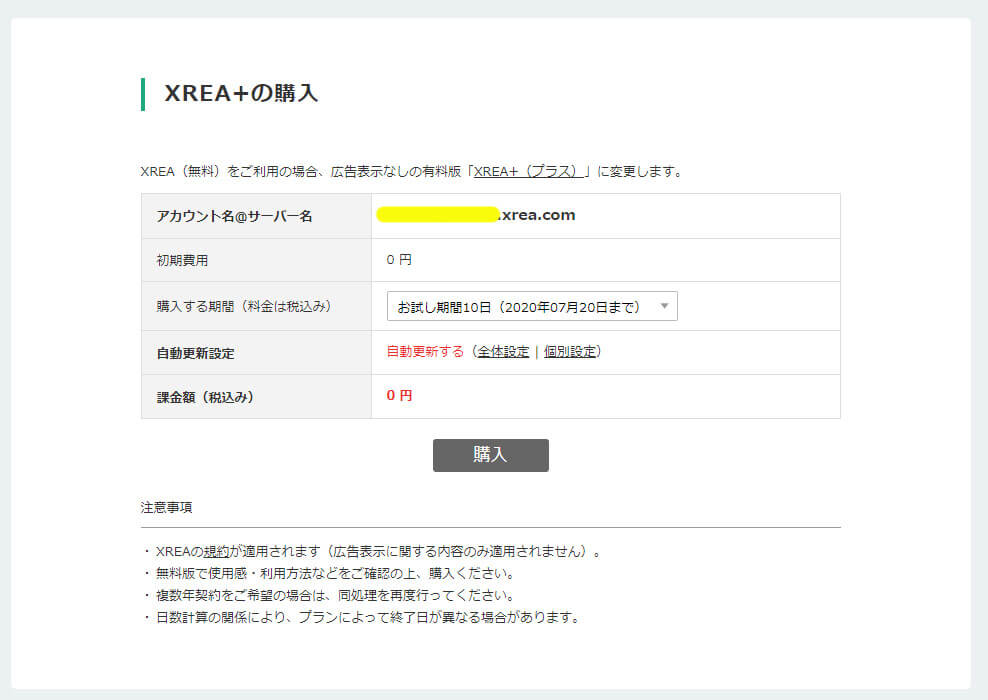Click the 課金額（税込み） label
988x700 pixels.
point(205,398)
